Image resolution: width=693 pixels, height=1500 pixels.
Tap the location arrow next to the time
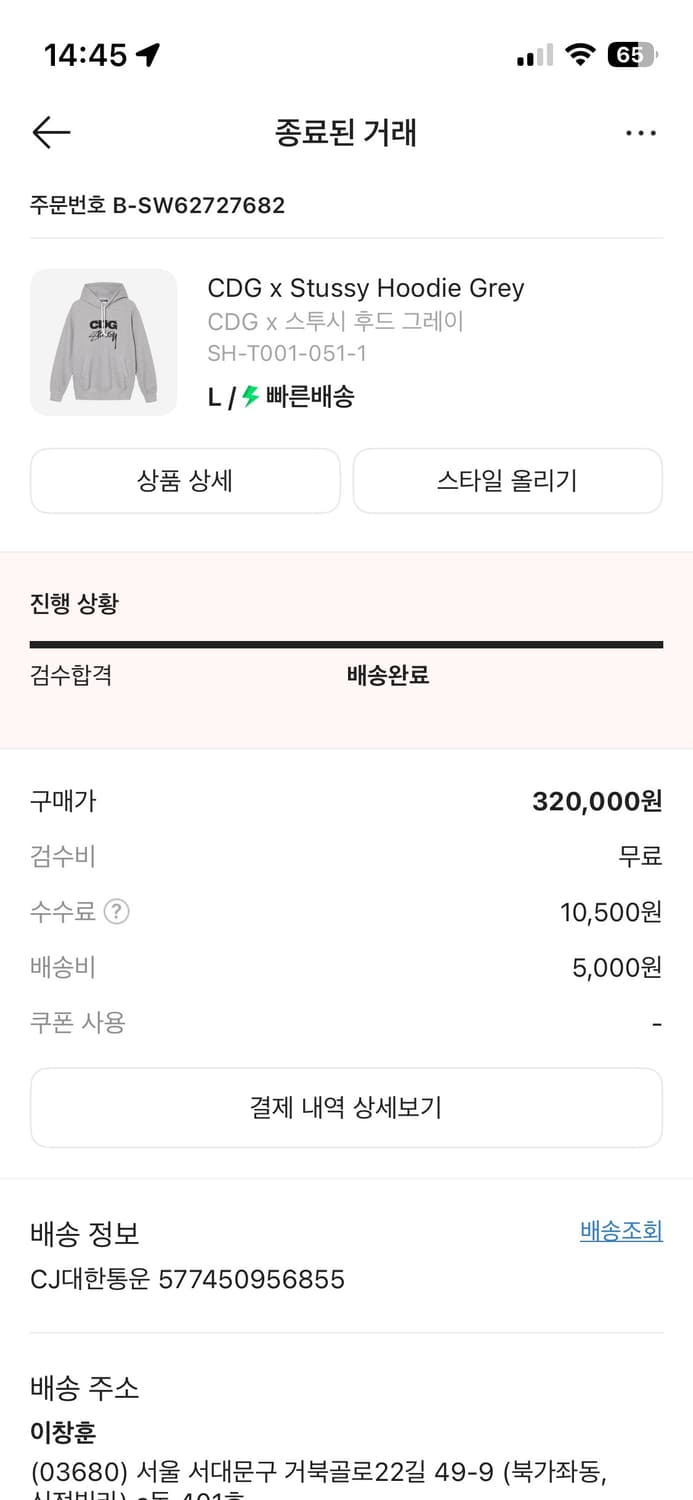click(147, 55)
